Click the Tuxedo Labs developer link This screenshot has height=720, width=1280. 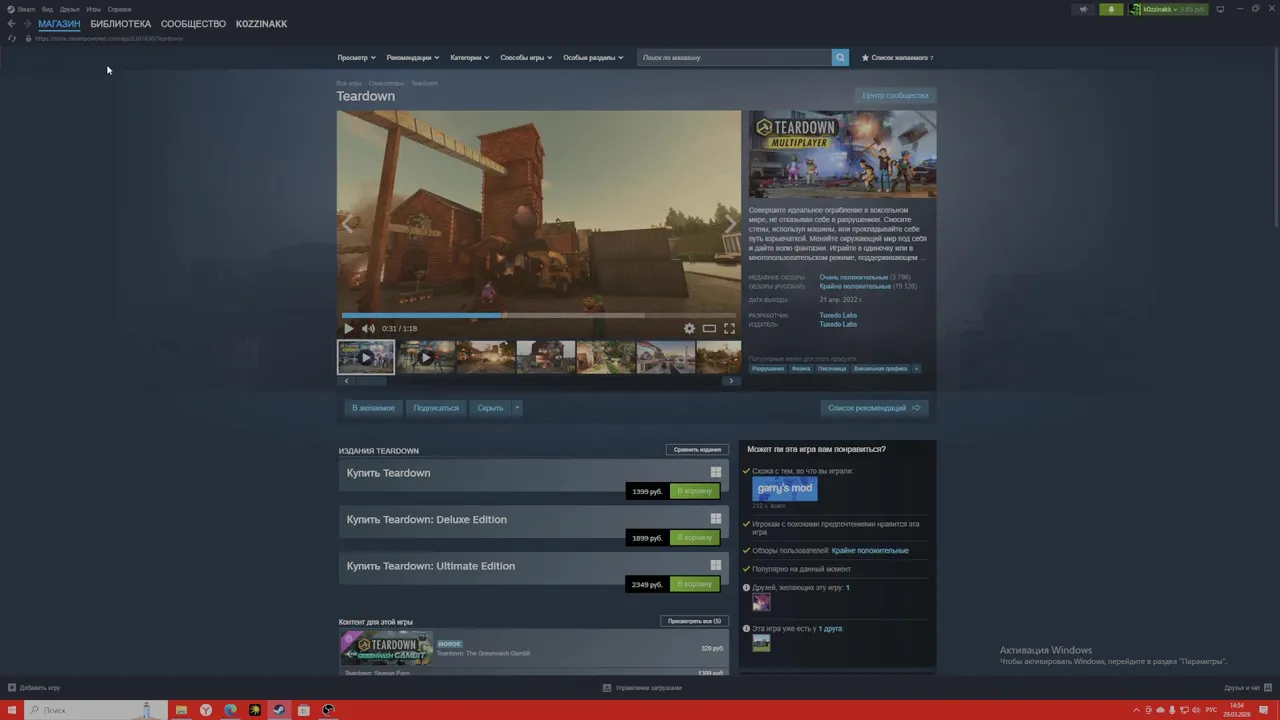click(x=838, y=315)
